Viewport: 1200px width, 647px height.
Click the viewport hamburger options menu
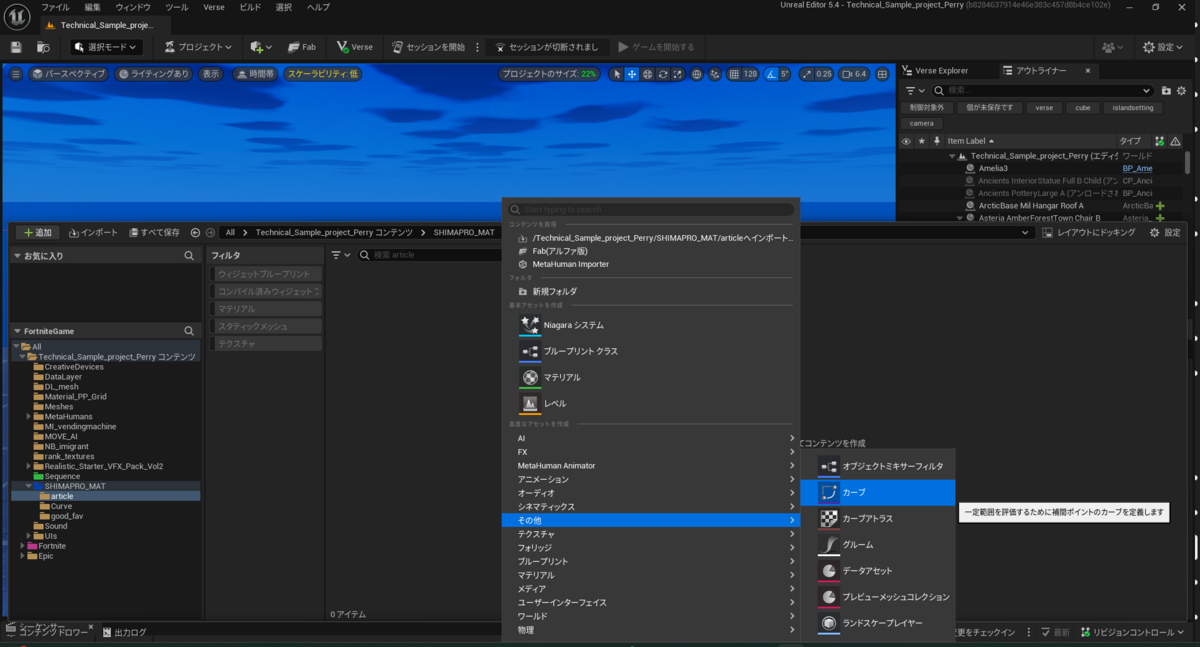click(x=15, y=74)
